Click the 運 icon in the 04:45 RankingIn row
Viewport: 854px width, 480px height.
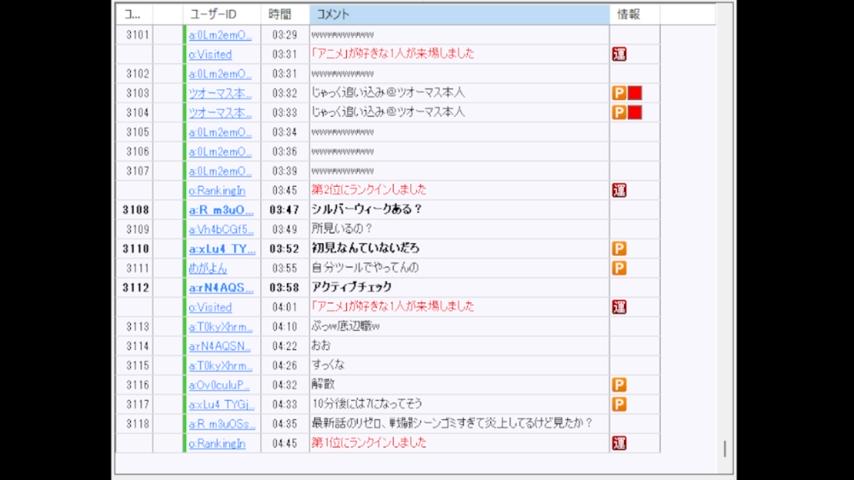[x=619, y=443]
